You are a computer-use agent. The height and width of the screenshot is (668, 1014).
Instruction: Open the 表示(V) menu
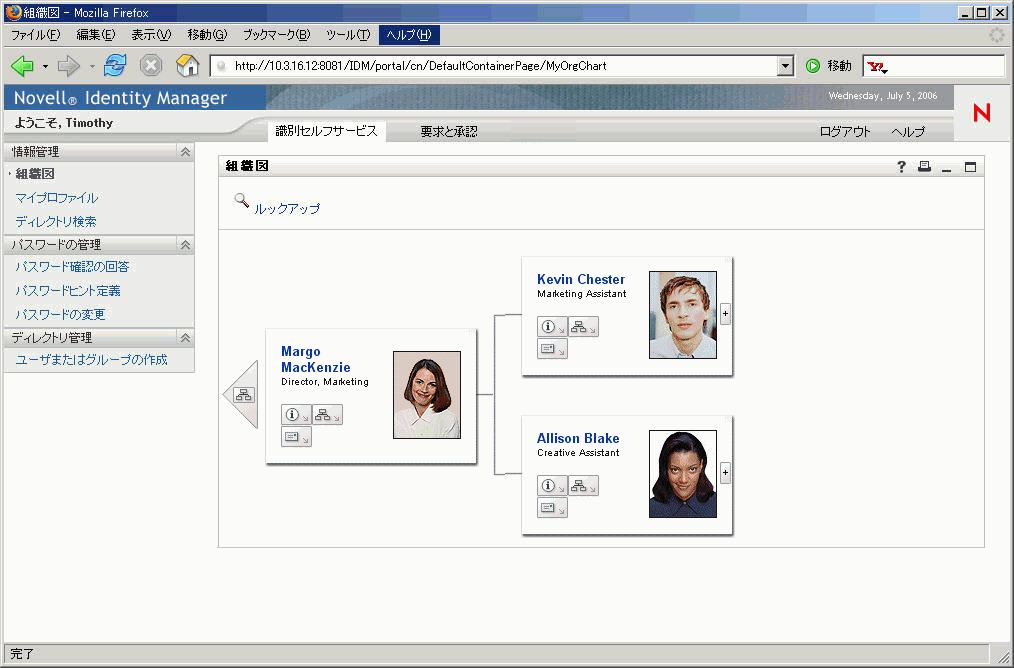point(151,35)
